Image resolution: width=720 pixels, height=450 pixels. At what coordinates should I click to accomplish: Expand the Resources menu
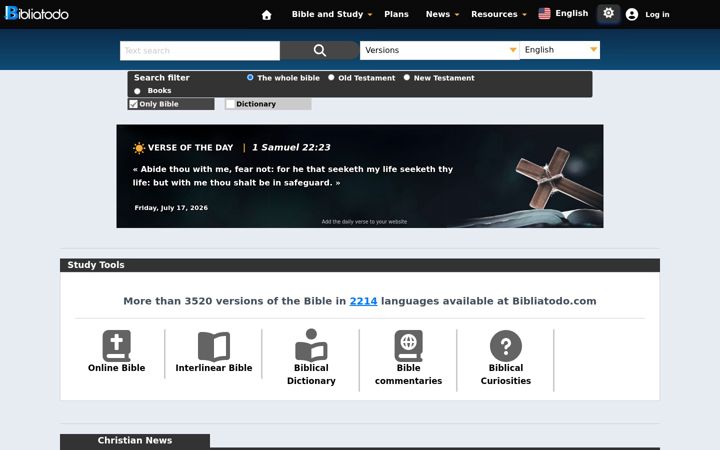coord(499,14)
